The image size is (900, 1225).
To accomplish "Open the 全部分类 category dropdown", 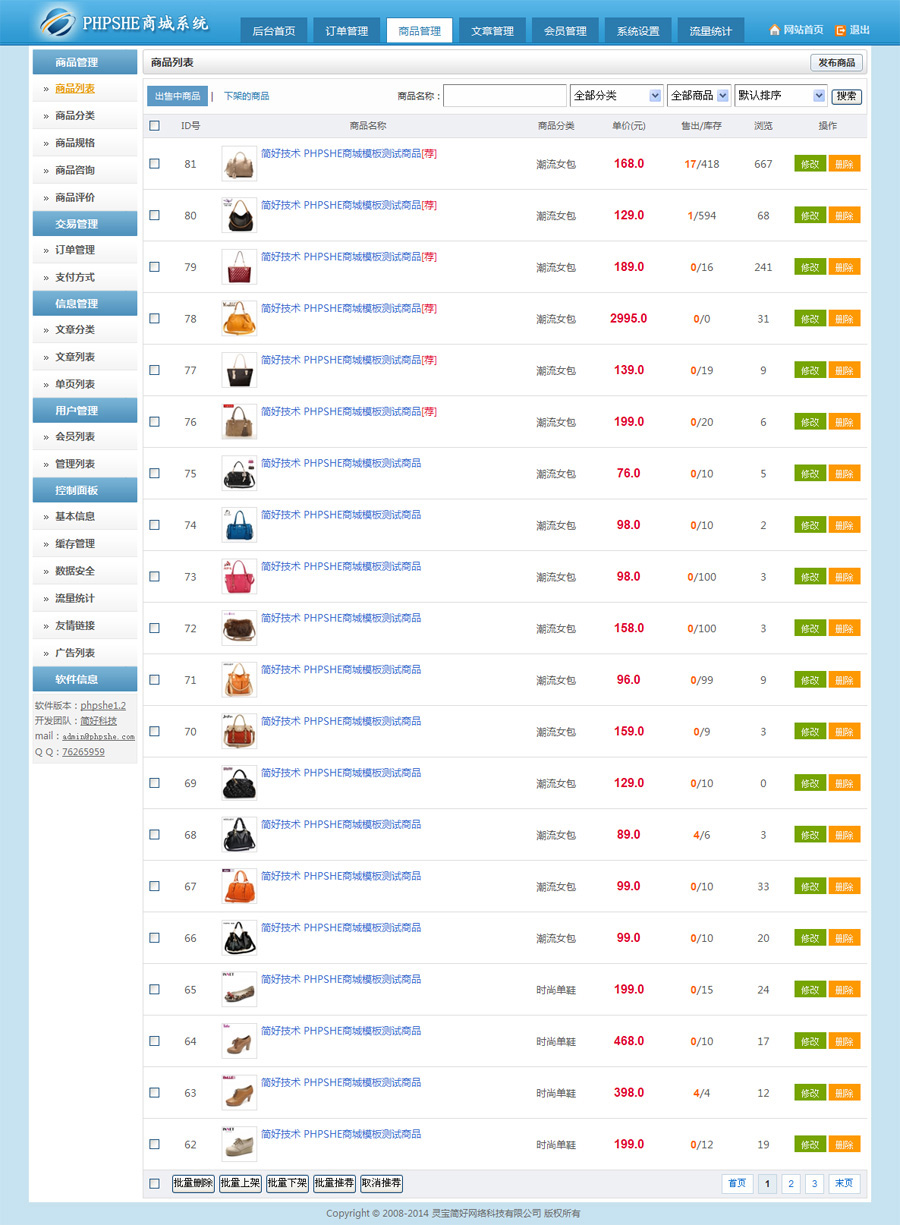I will click(616, 96).
